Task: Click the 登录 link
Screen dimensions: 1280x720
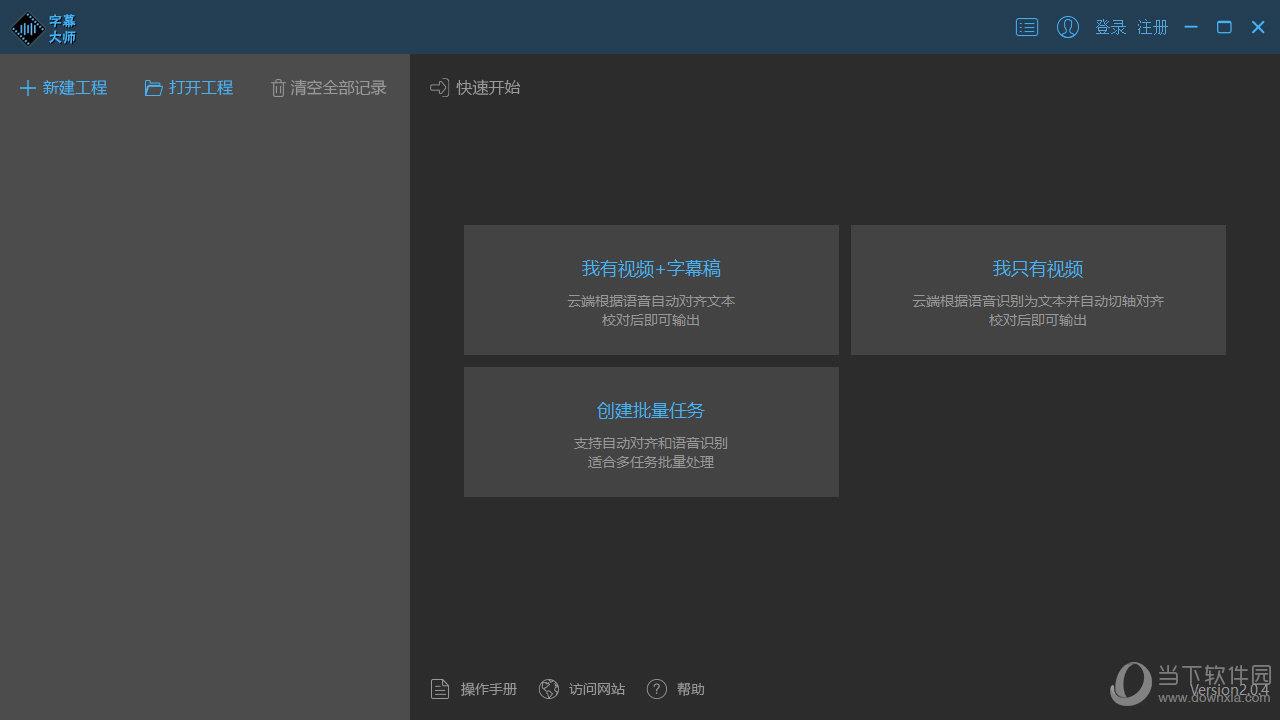Action: tap(1110, 28)
